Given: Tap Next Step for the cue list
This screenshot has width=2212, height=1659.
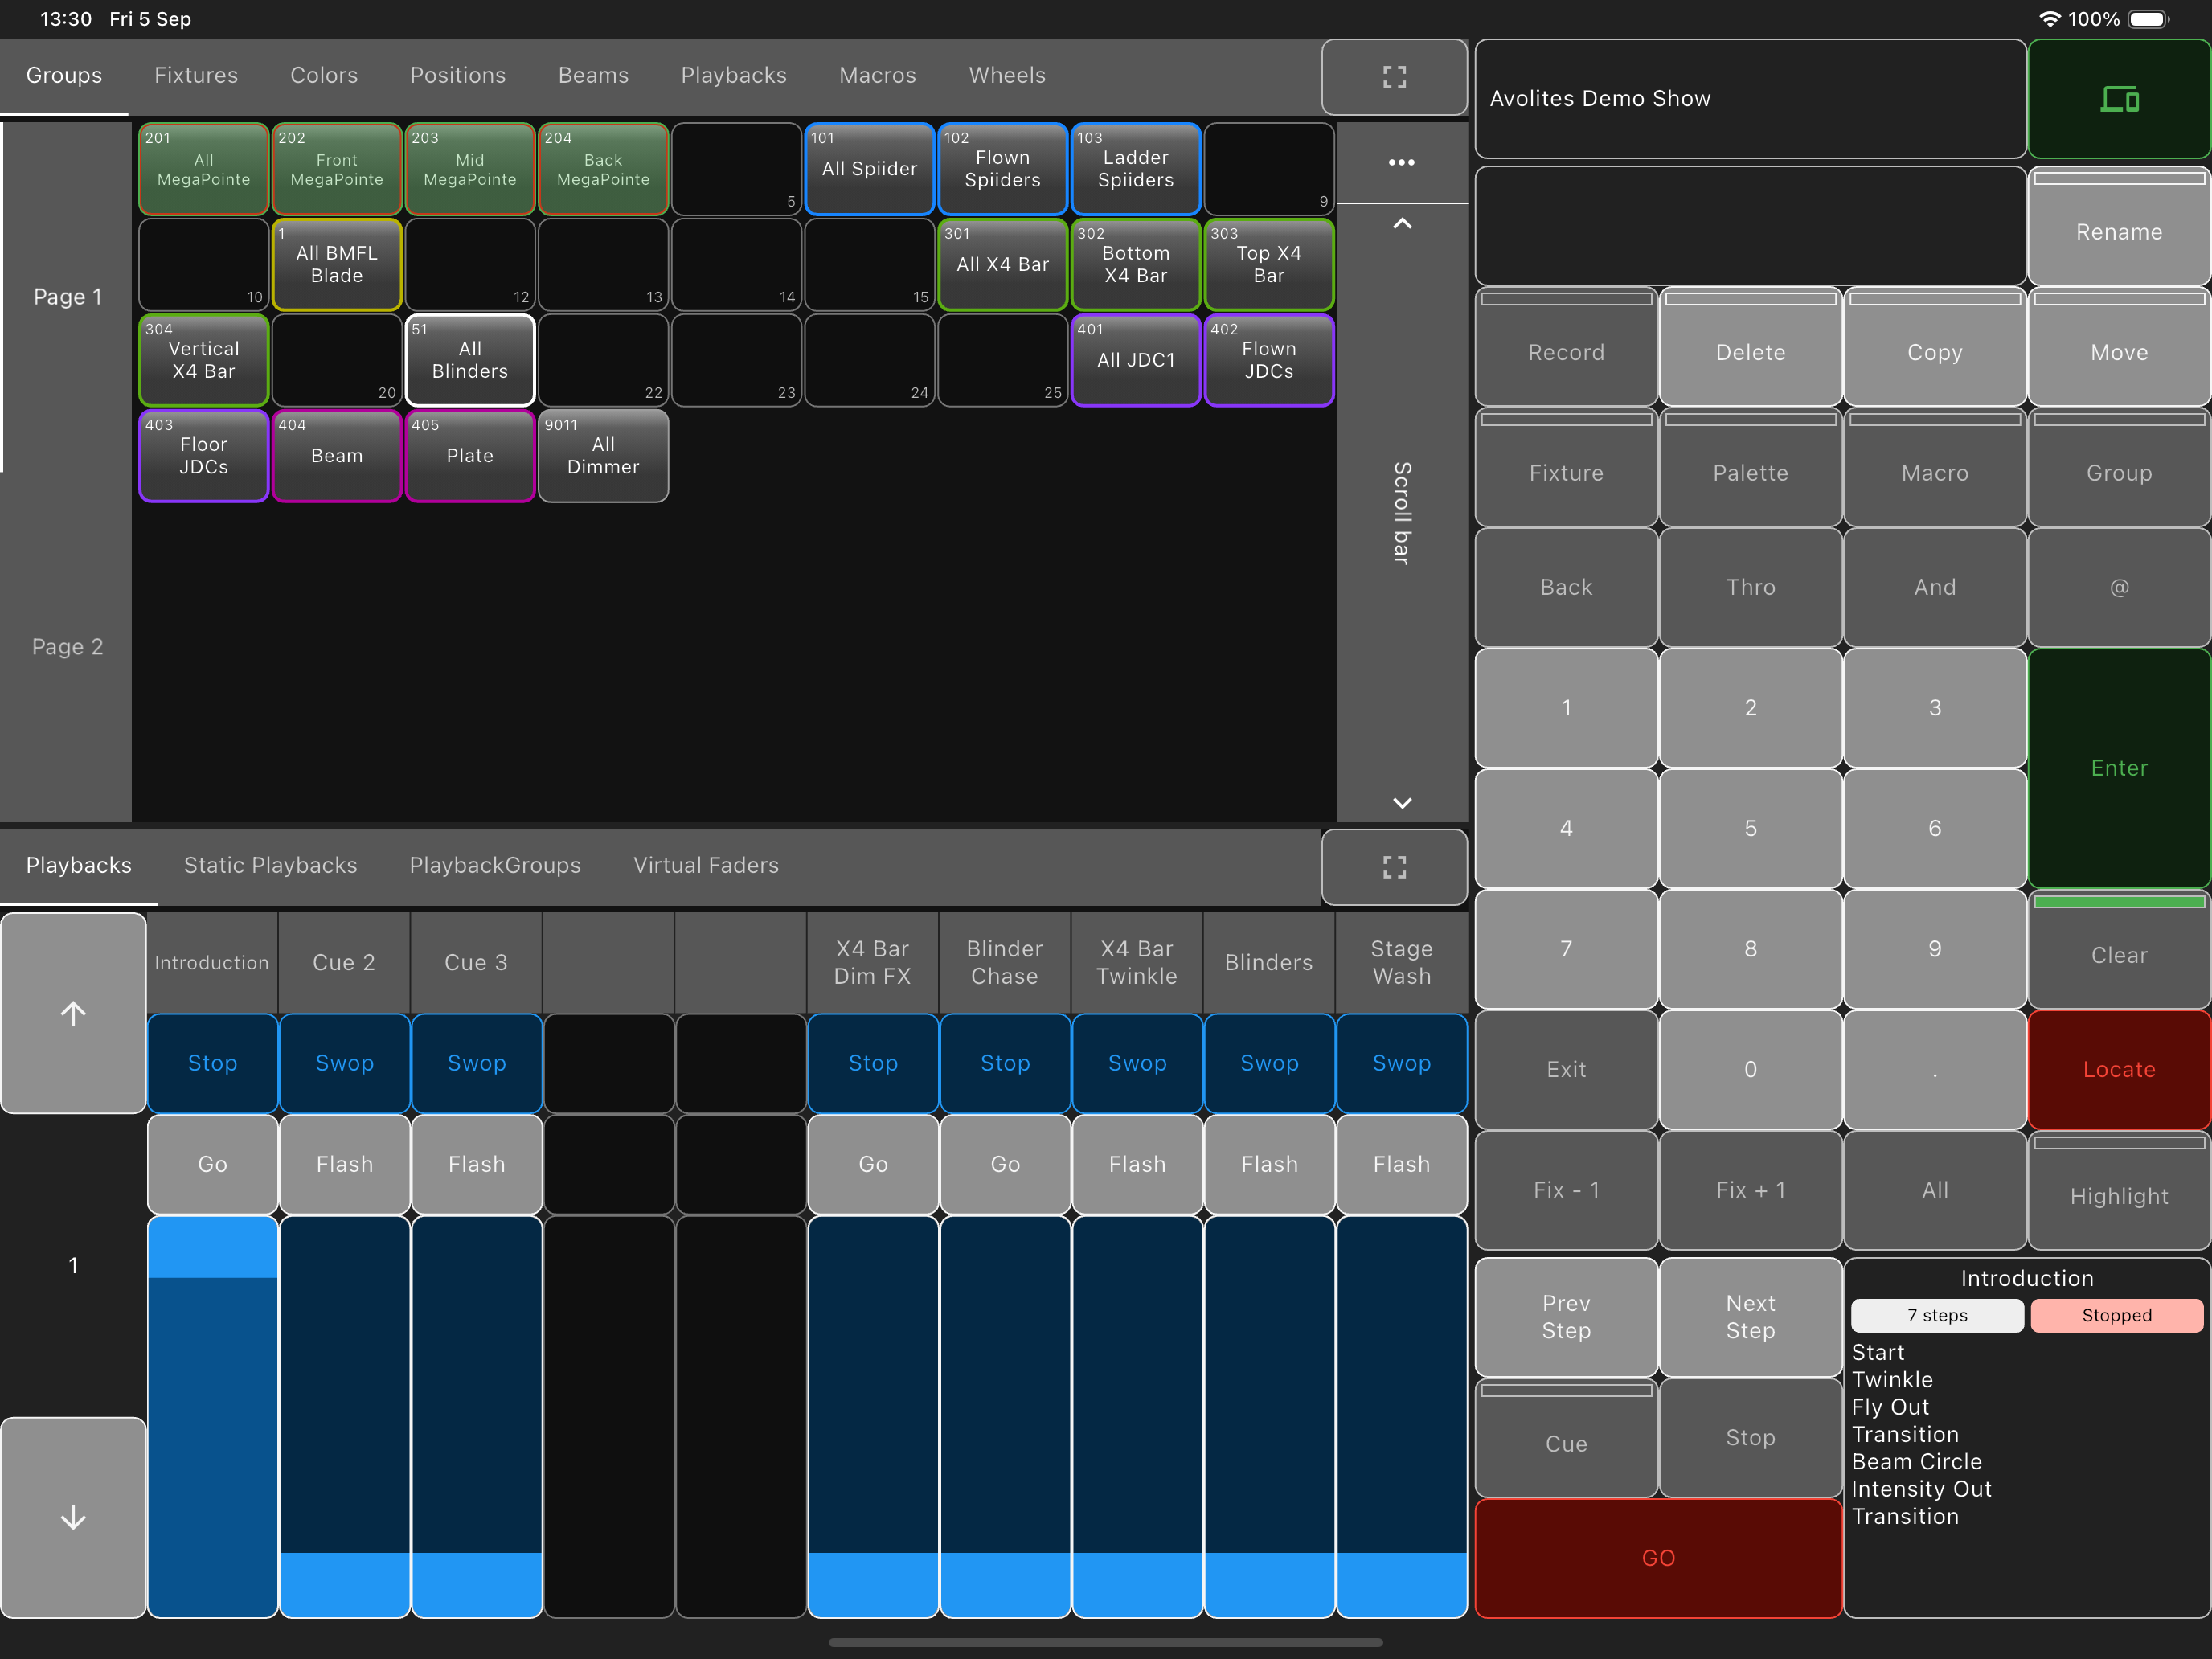Looking at the screenshot, I should click(1750, 1317).
